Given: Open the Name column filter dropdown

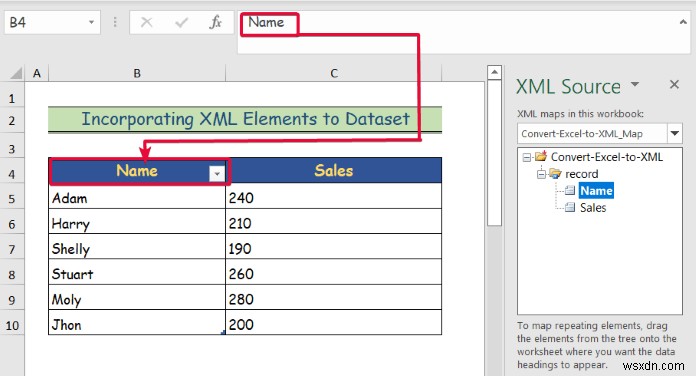Looking at the screenshot, I should pyautogui.click(x=217, y=174).
